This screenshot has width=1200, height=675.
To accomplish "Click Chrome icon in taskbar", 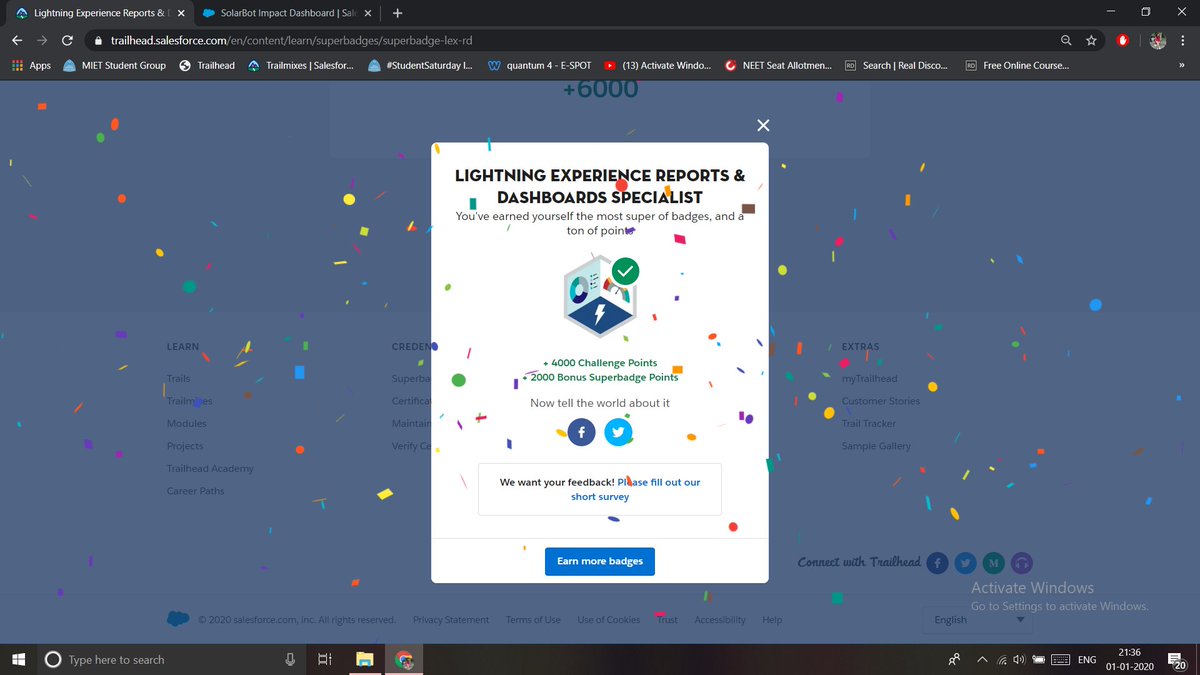I will point(404,659).
